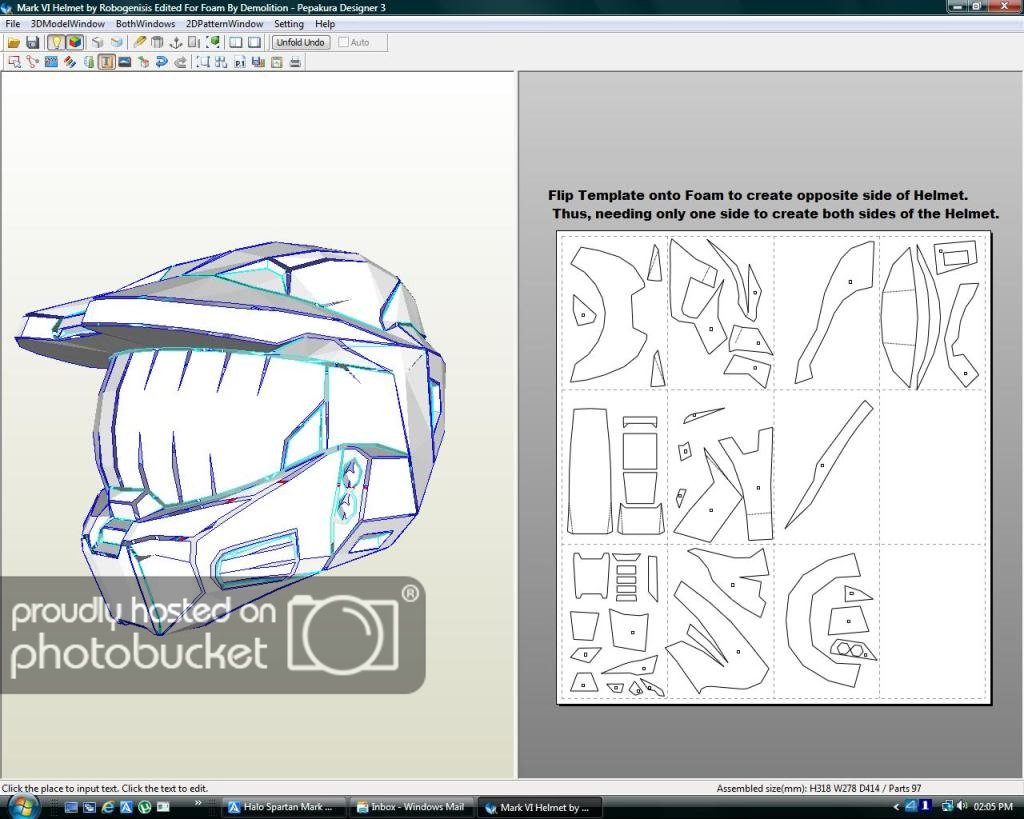The height and width of the screenshot is (819, 1024).
Task: Open the Windows Start menu orb
Action: [x=22, y=807]
